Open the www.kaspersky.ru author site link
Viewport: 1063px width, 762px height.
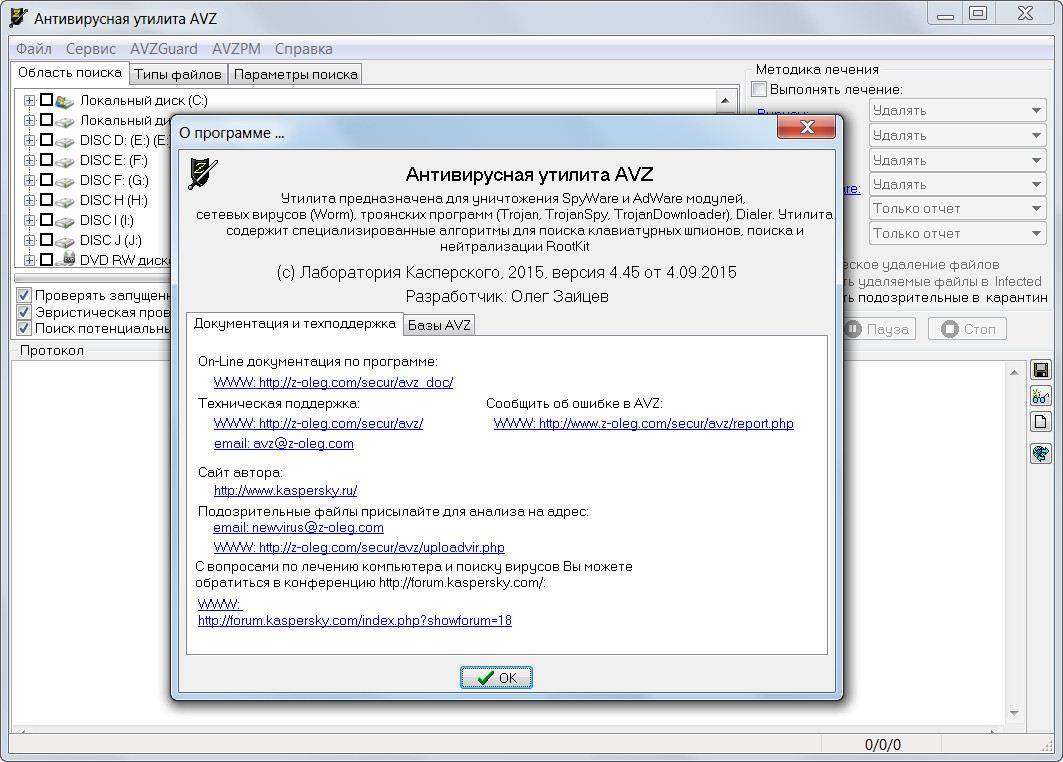(x=285, y=490)
